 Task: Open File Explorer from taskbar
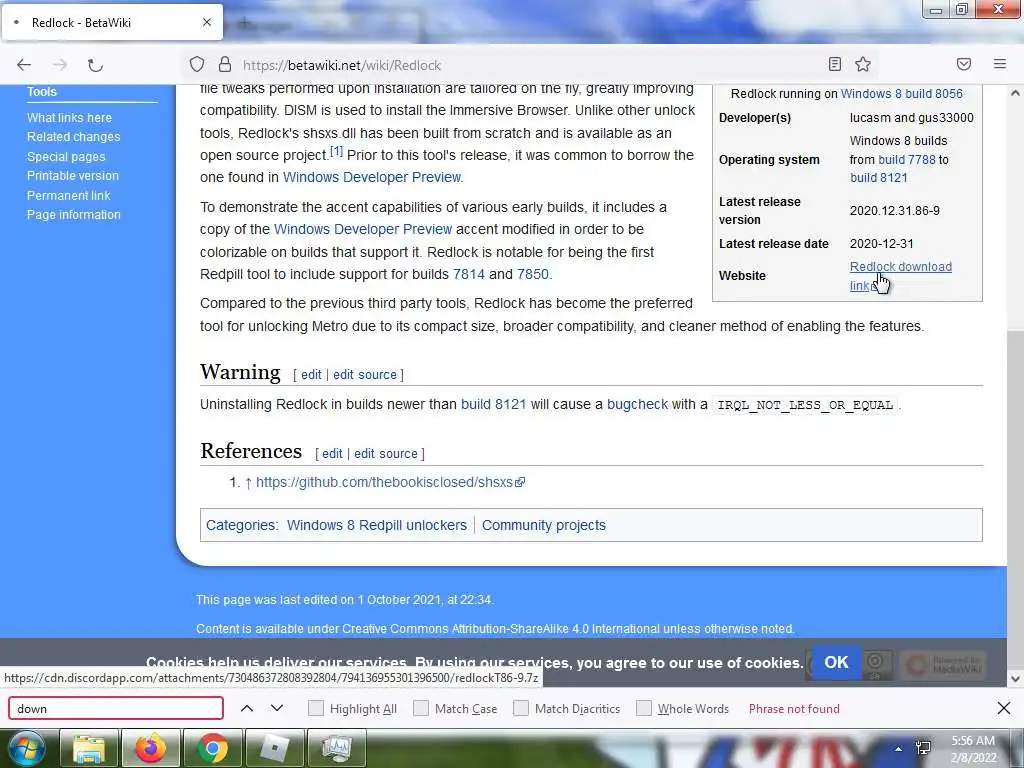89,748
